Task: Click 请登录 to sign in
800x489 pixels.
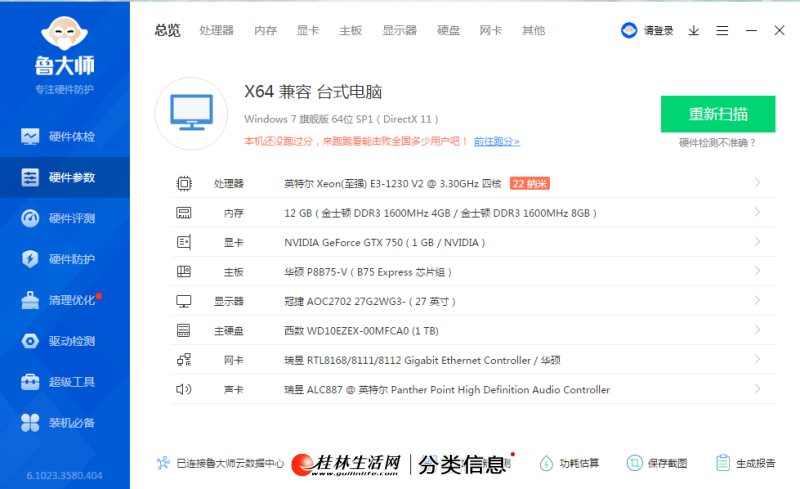Action: pyautogui.click(x=648, y=31)
